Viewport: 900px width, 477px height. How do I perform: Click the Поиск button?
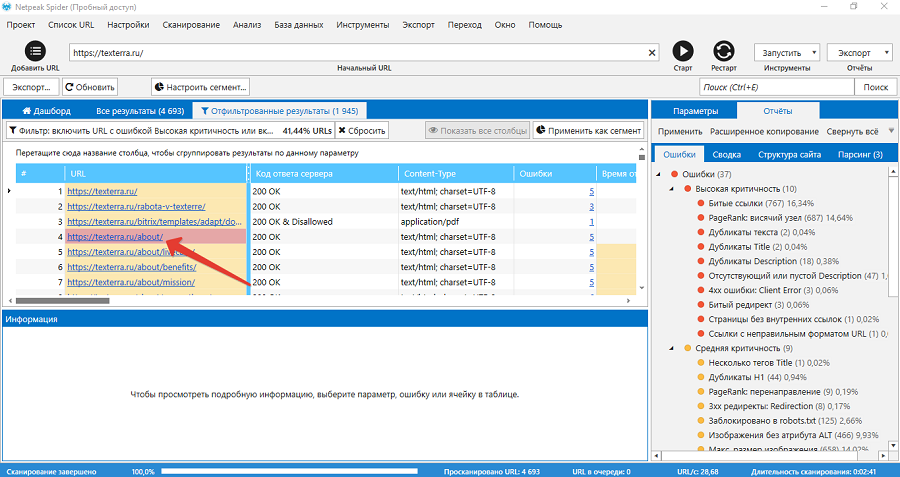(875, 87)
